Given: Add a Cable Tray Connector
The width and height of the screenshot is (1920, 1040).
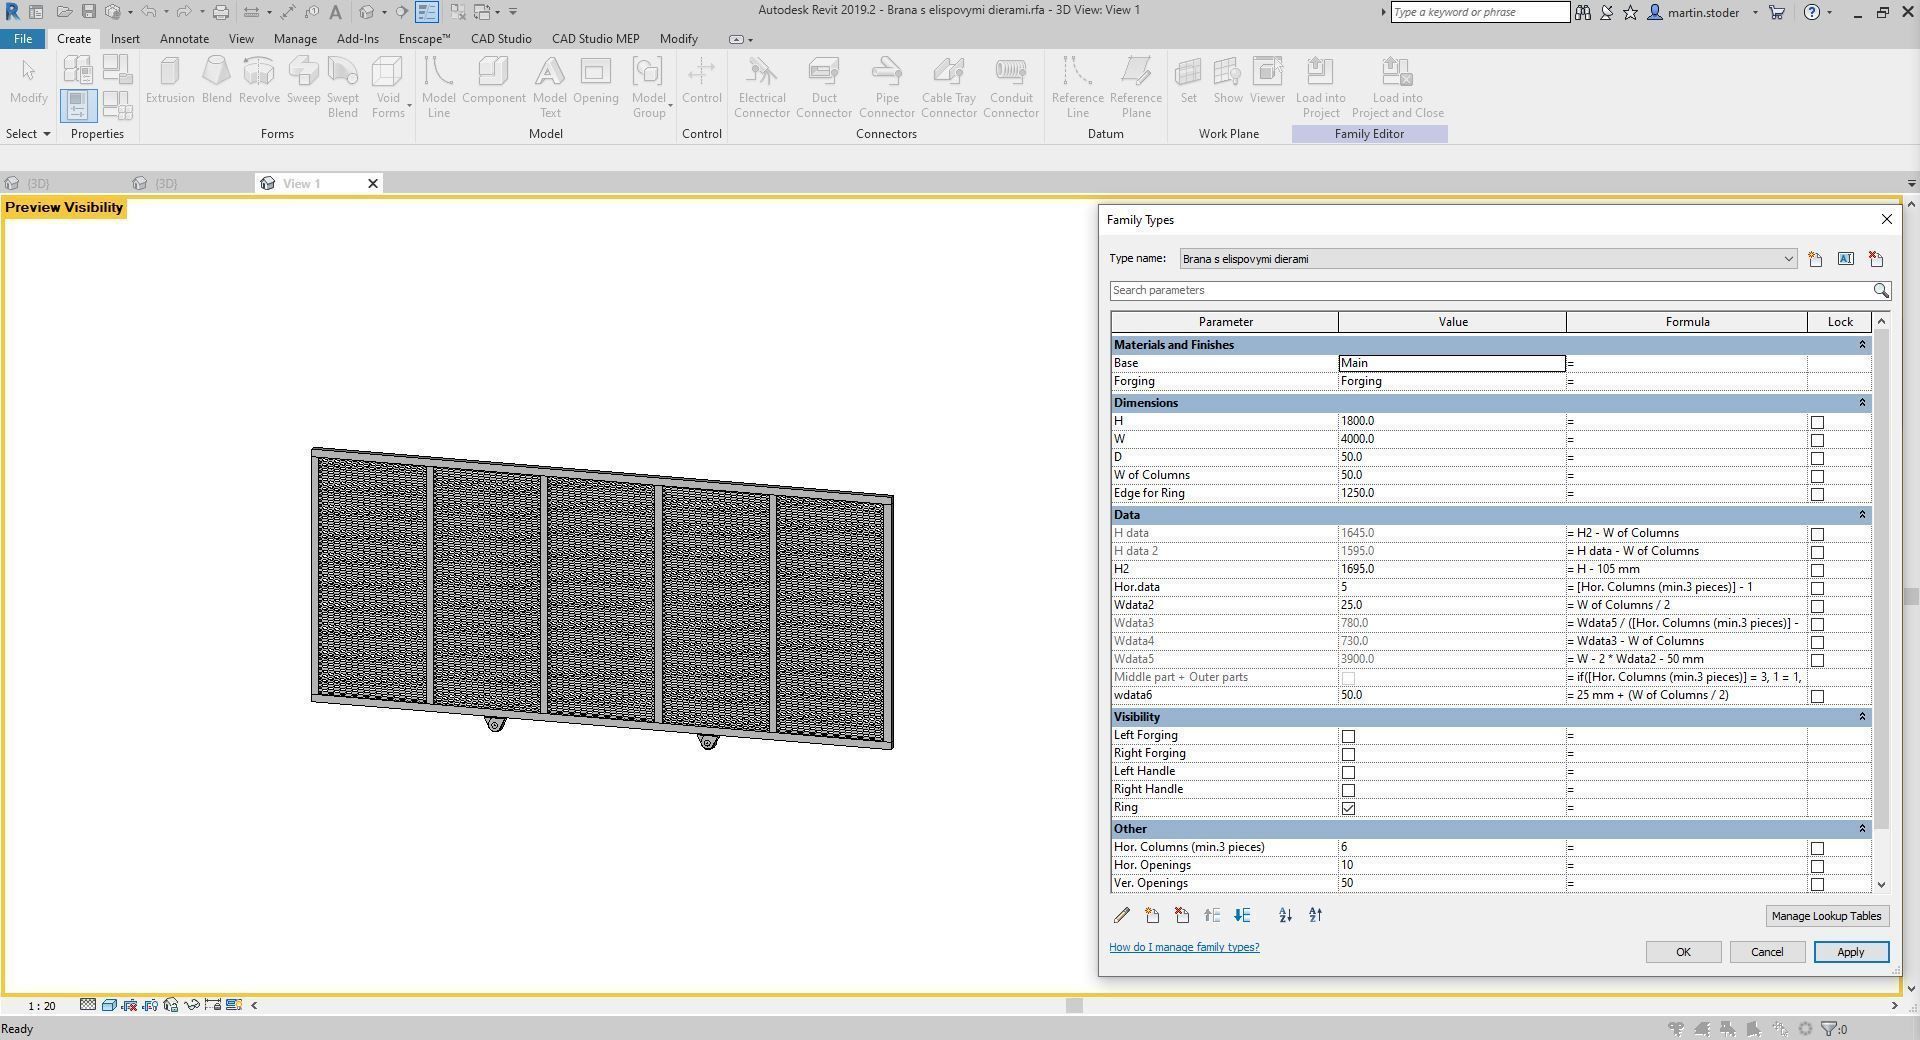Looking at the screenshot, I should 949,87.
